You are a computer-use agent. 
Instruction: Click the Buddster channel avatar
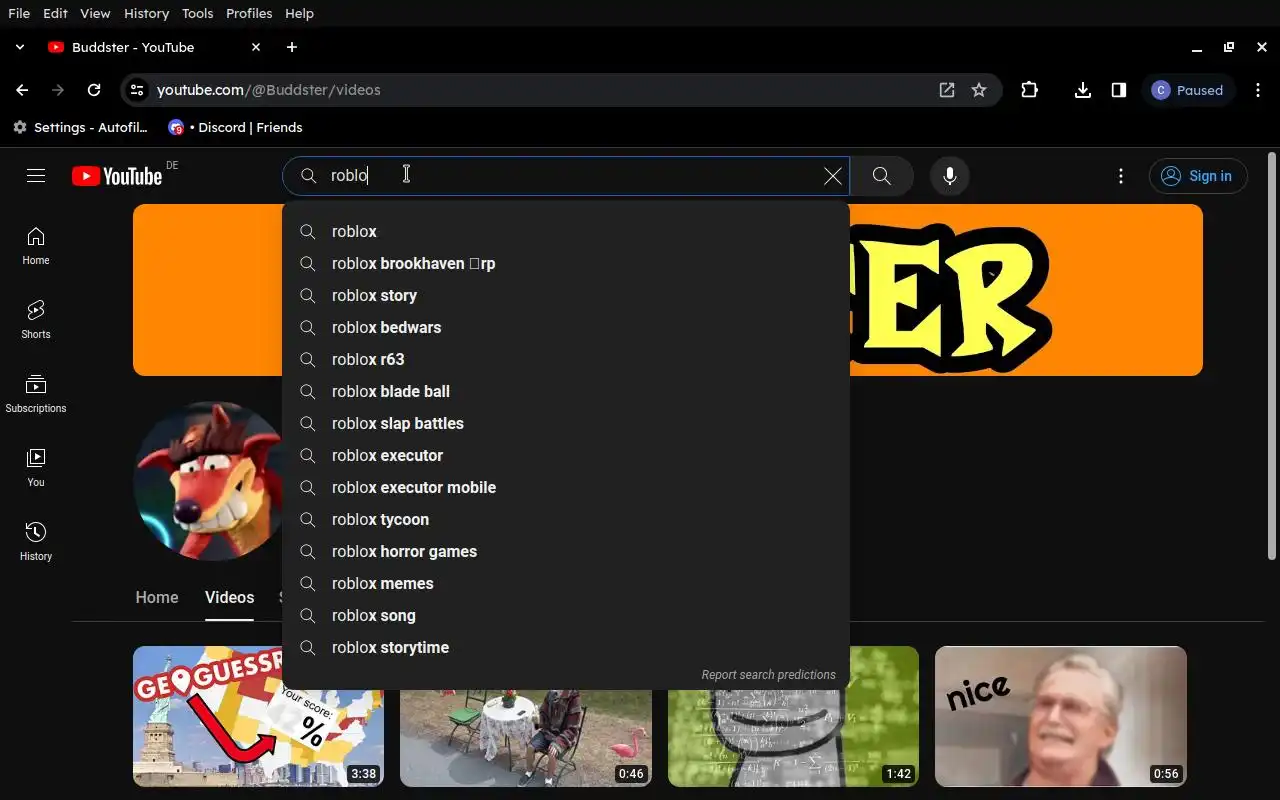click(208, 481)
